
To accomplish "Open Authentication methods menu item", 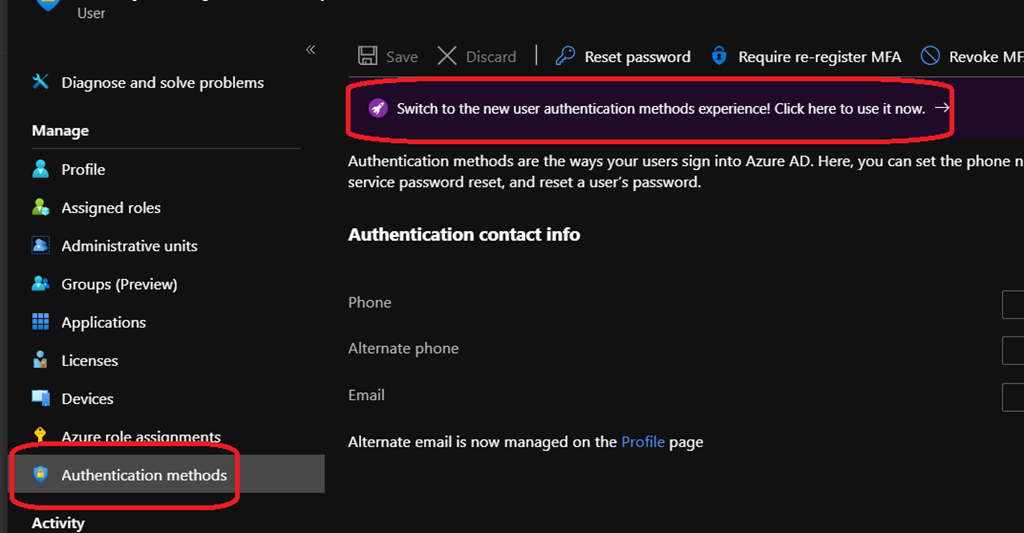I will (144, 475).
